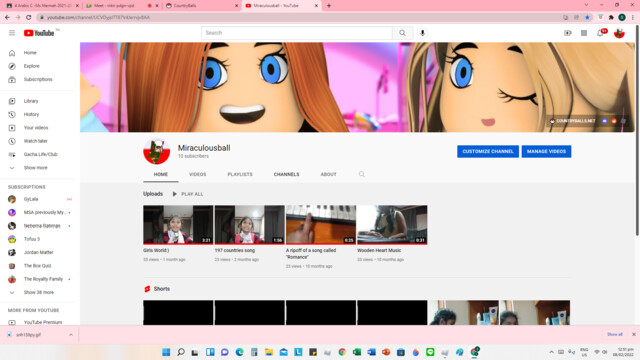
Task: Click the search magnifier button
Action: (402, 33)
